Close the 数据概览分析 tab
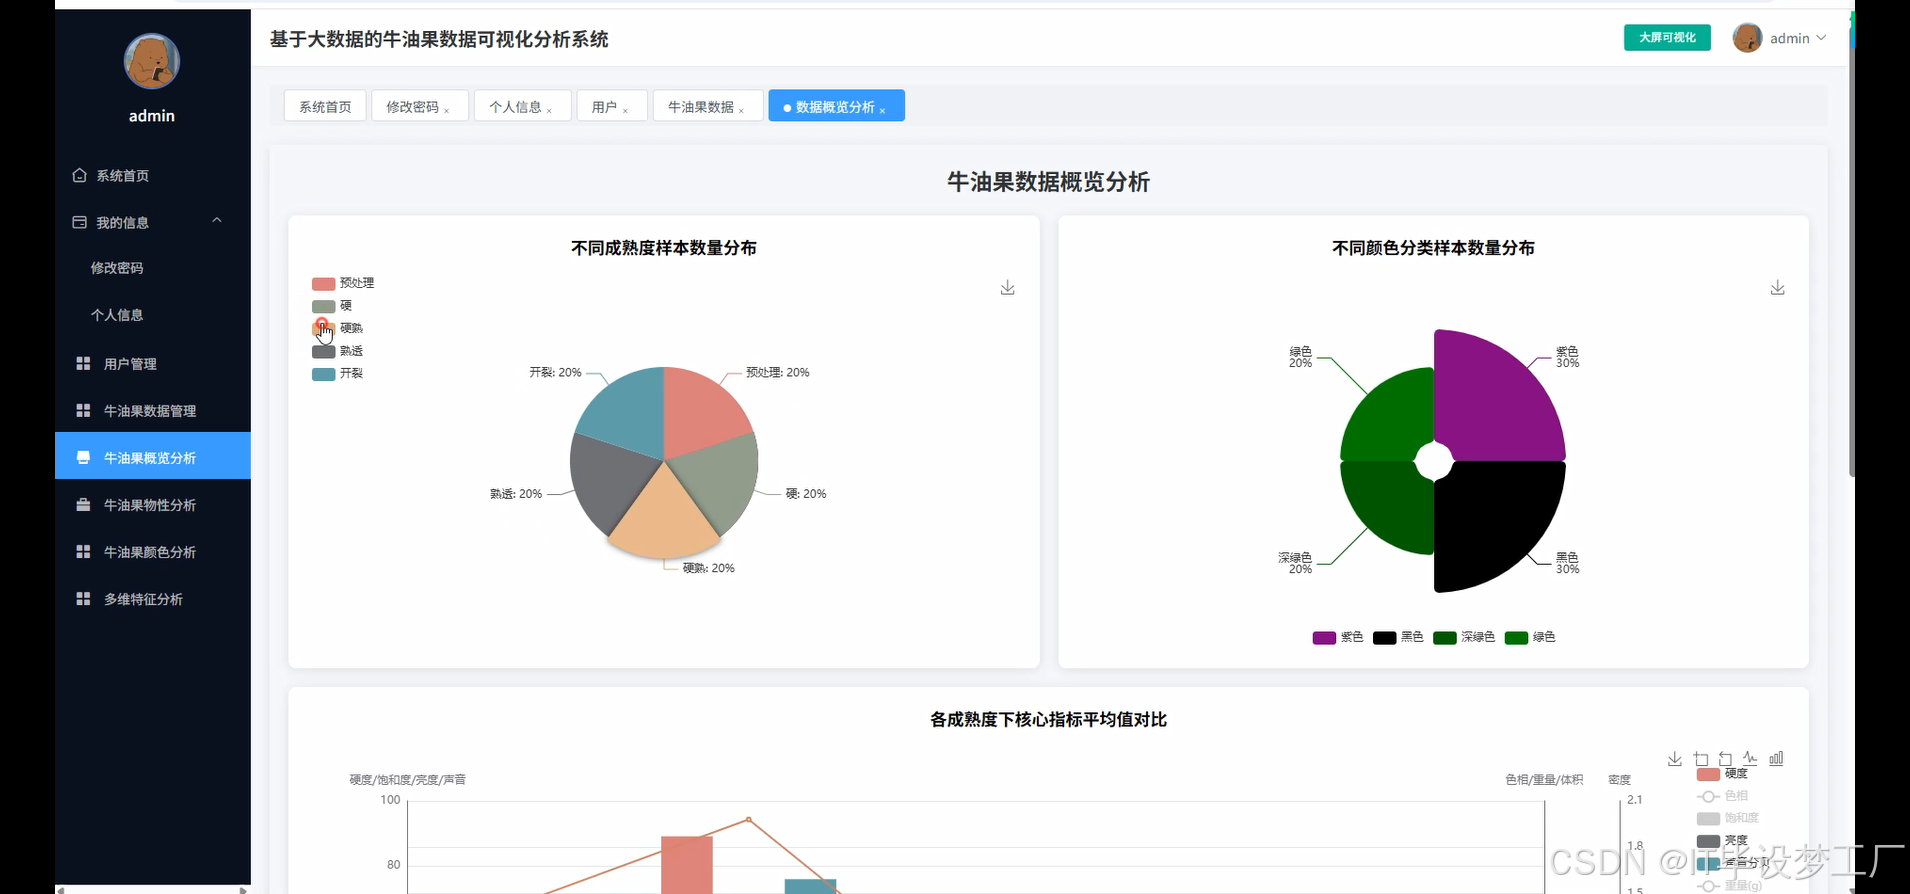Viewport: 1910px width, 894px height. pos(883,110)
